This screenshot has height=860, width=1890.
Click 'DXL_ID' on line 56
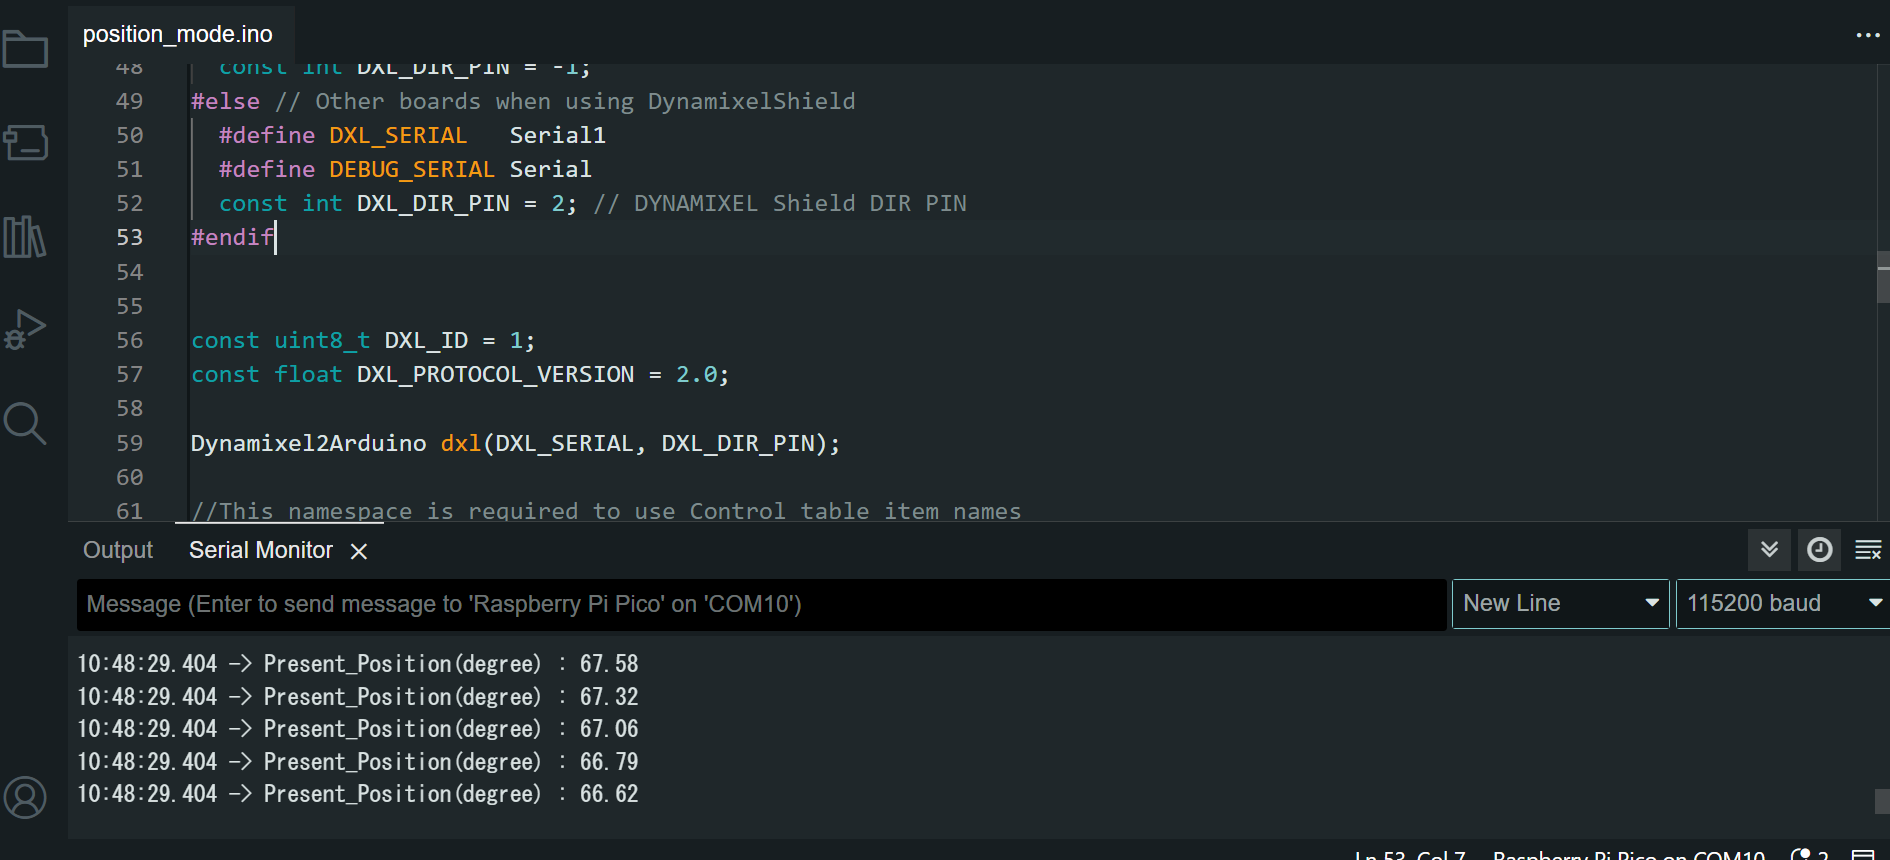click(x=426, y=341)
